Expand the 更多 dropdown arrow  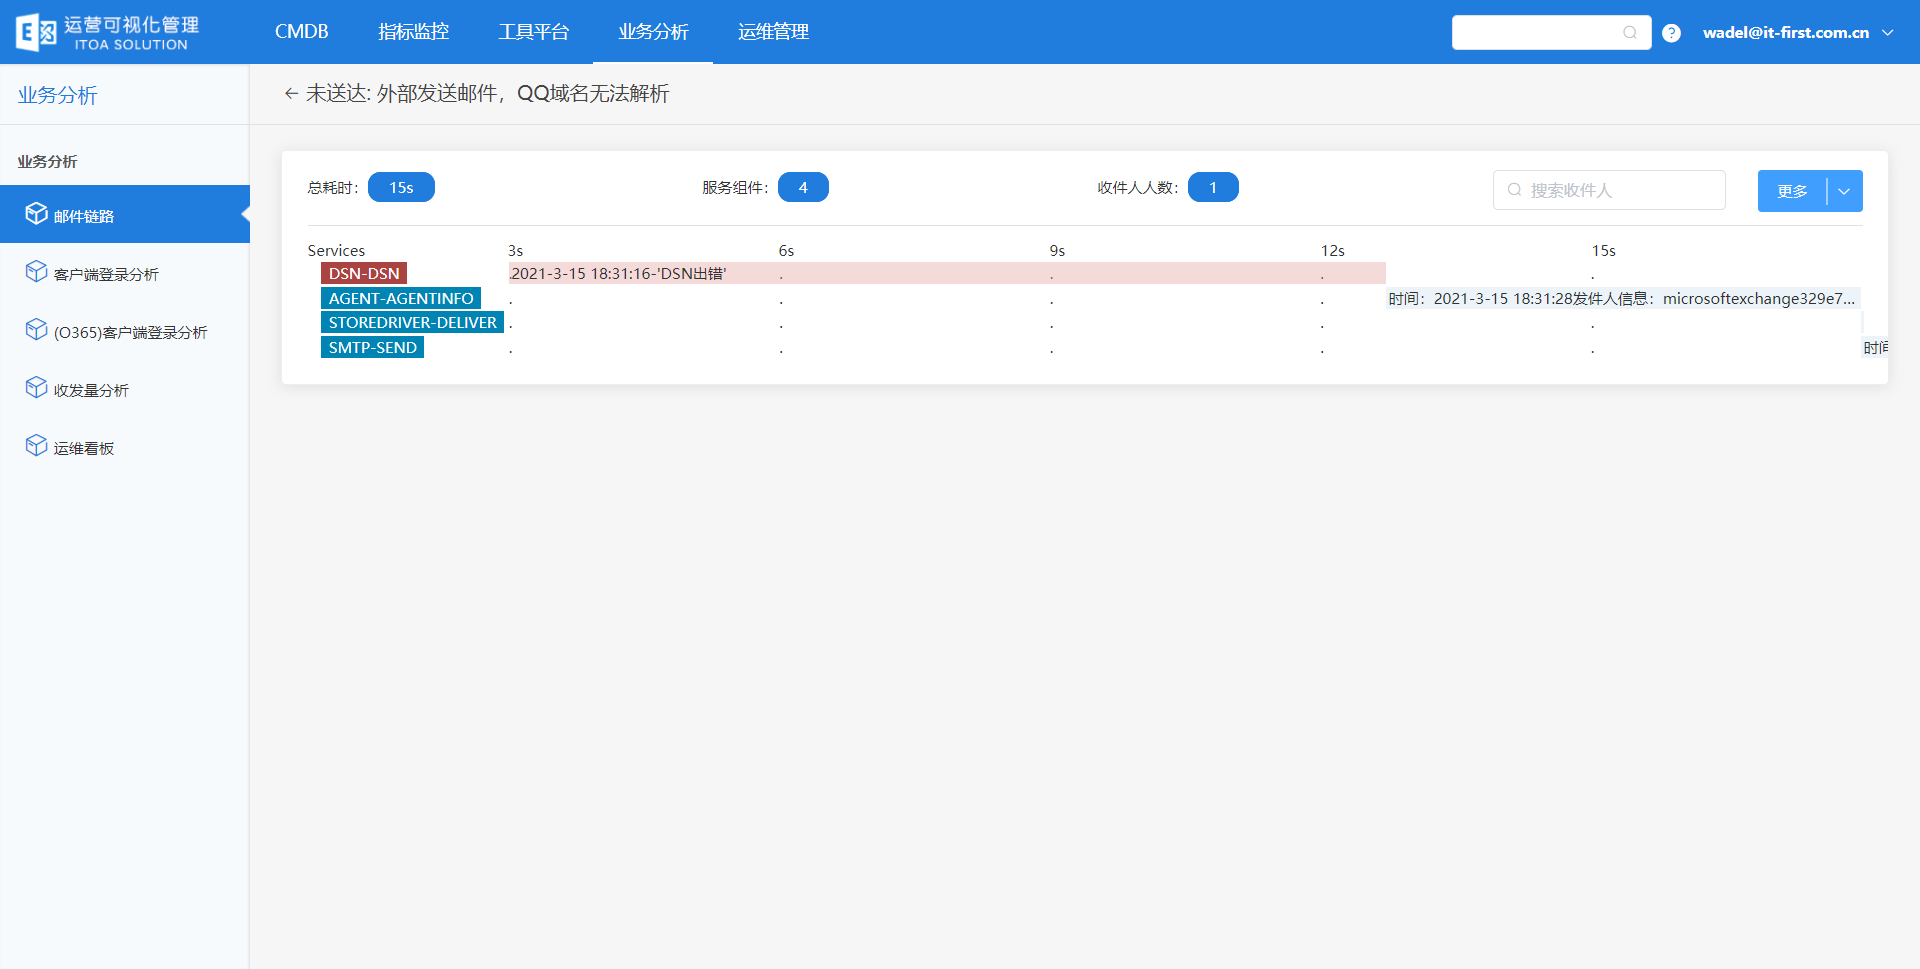1844,191
